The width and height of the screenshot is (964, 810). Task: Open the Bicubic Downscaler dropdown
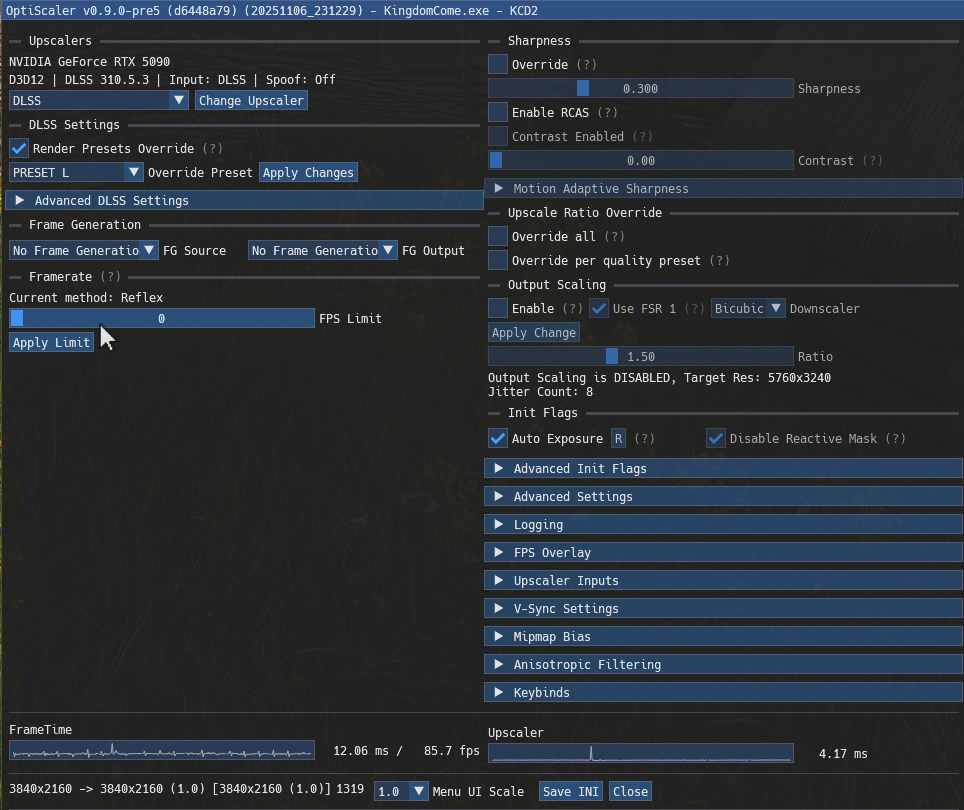748,308
